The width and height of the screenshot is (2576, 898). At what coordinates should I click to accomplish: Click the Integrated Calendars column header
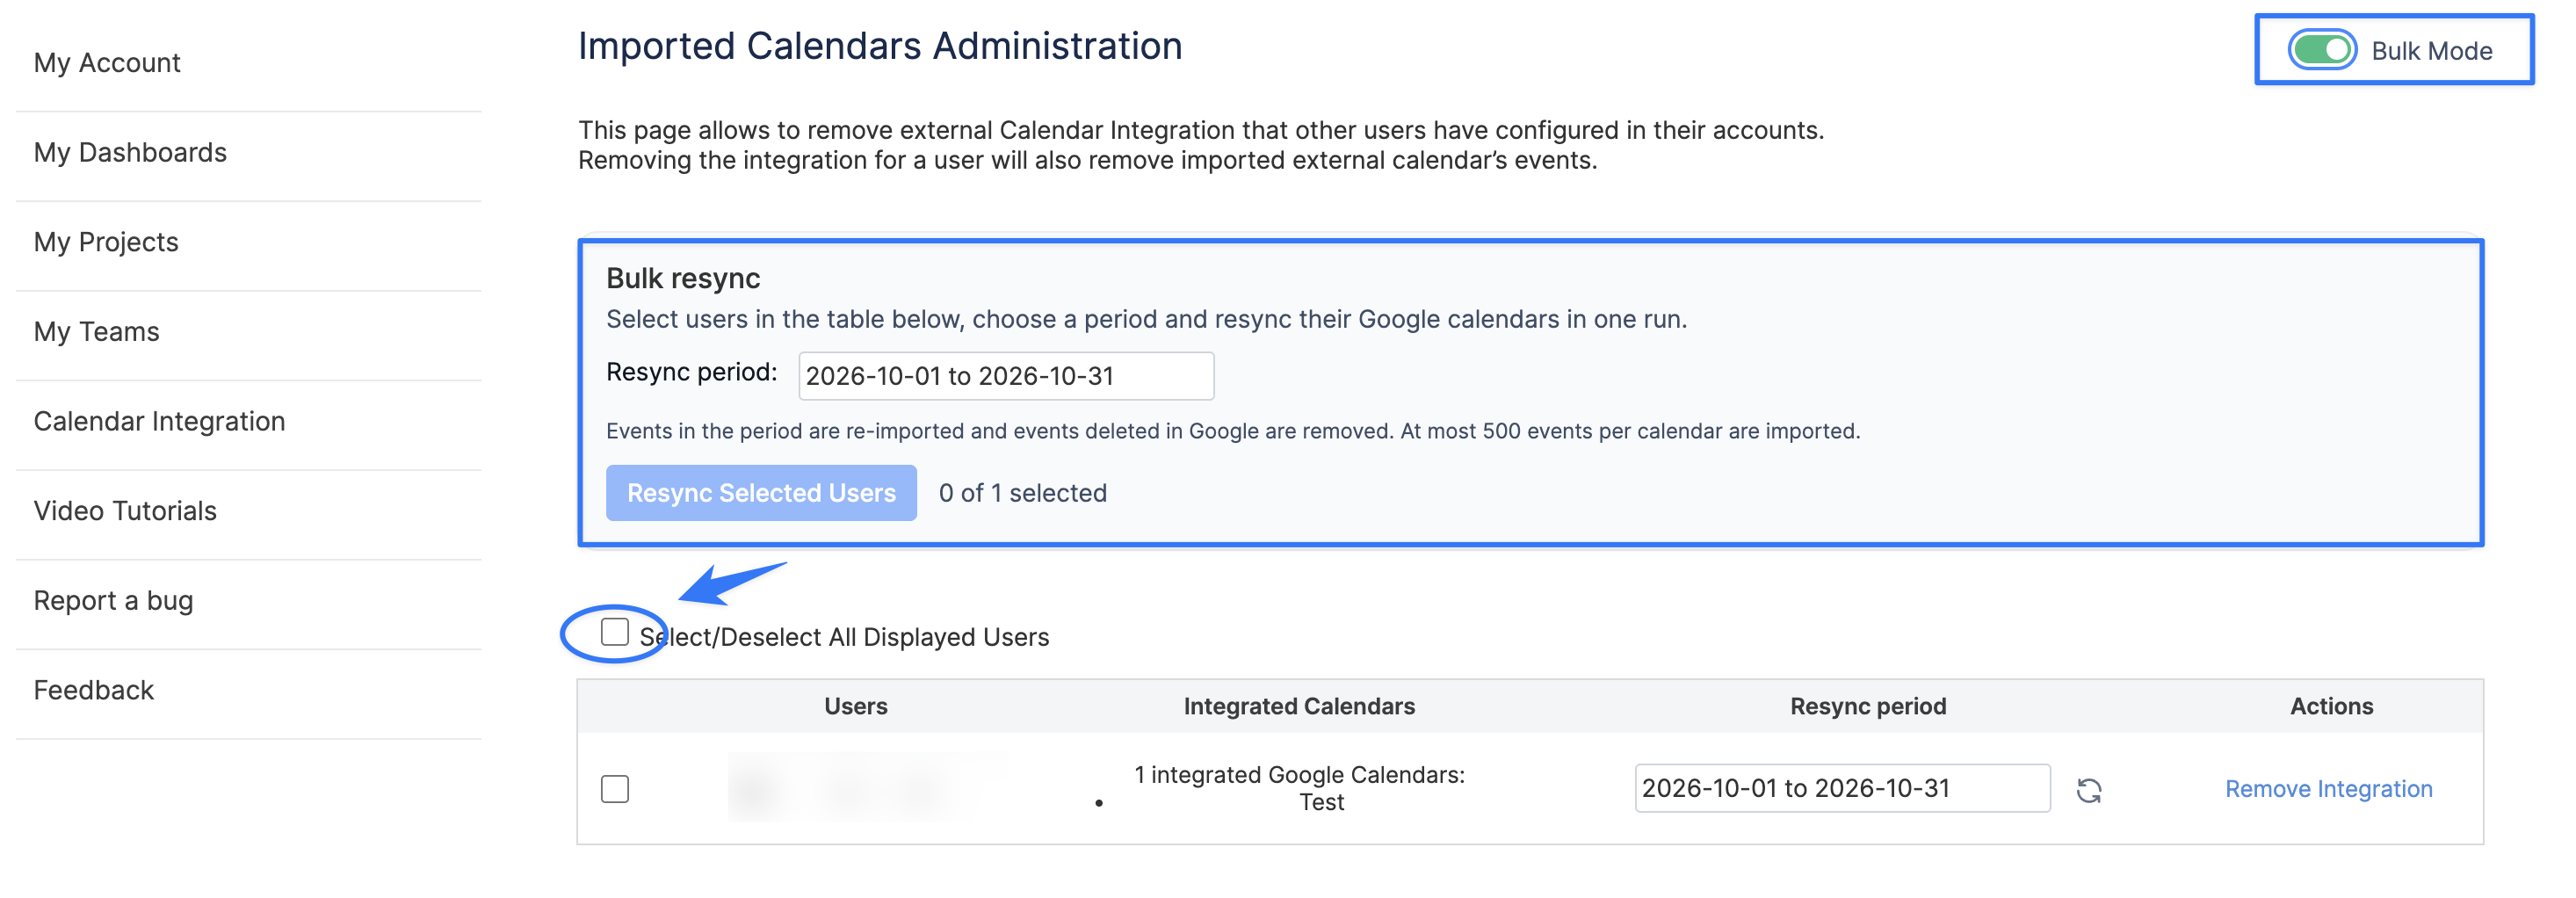coord(1299,706)
